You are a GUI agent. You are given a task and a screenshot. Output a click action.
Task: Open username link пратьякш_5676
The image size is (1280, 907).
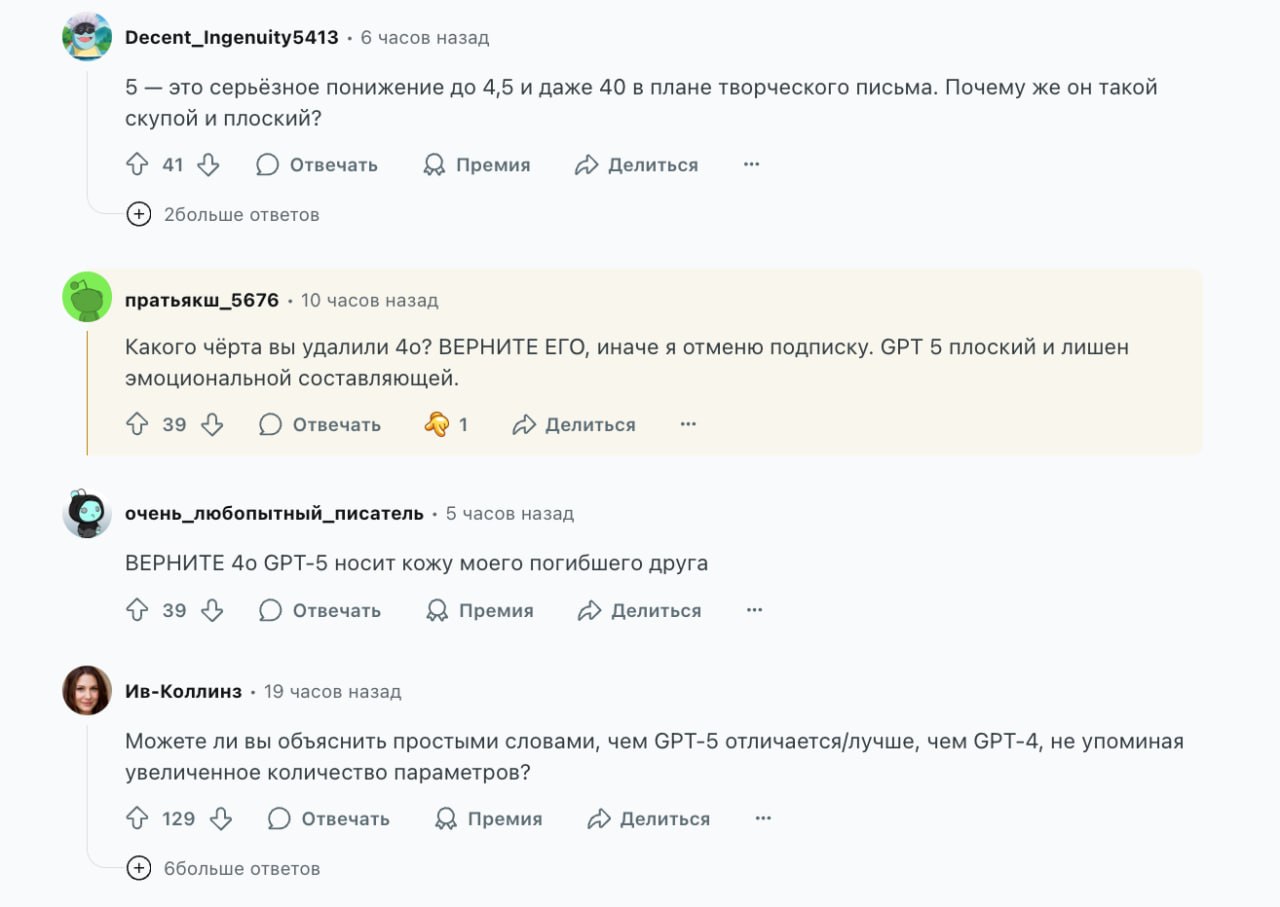(x=202, y=300)
